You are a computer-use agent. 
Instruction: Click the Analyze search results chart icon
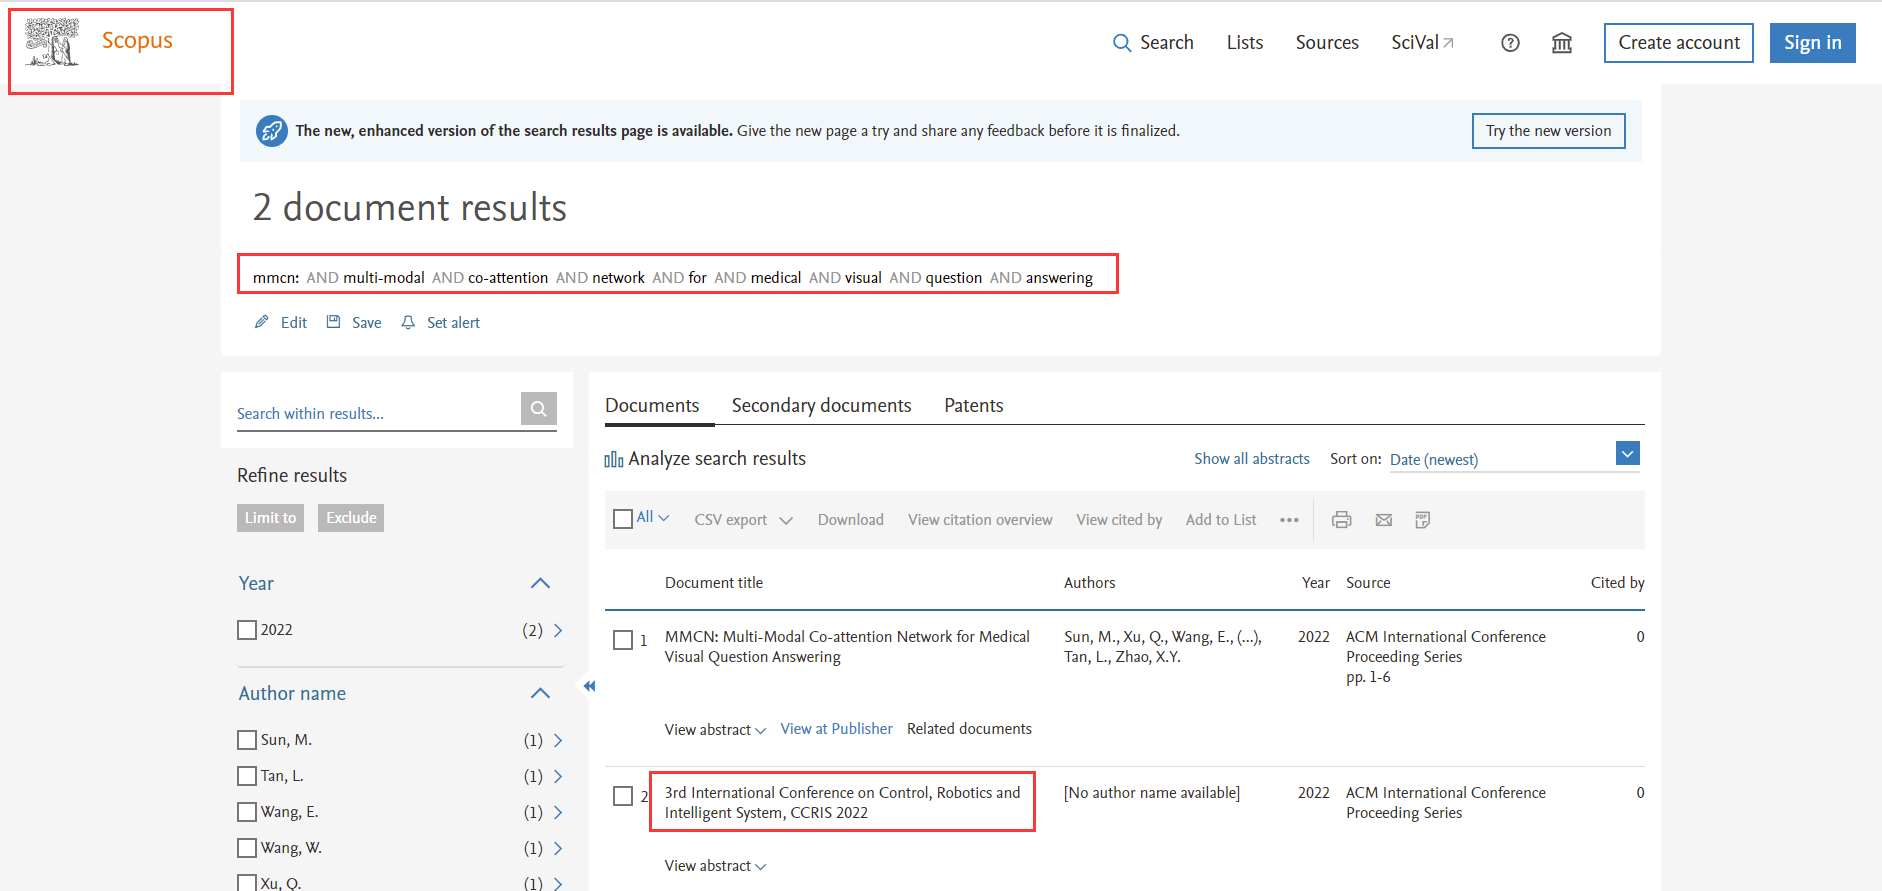point(614,460)
